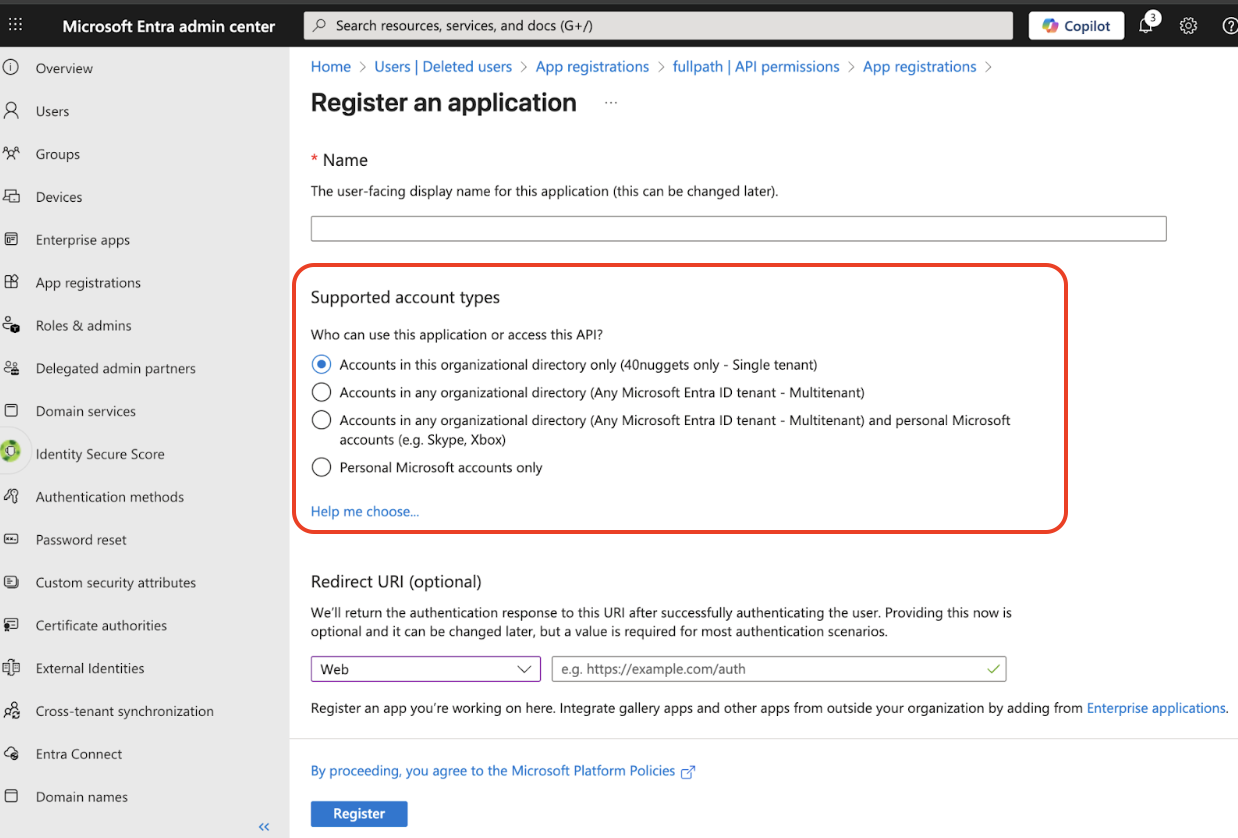This screenshot has height=838, width=1238.
Task: Click the Groups icon in sidebar
Action: tap(12, 154)
